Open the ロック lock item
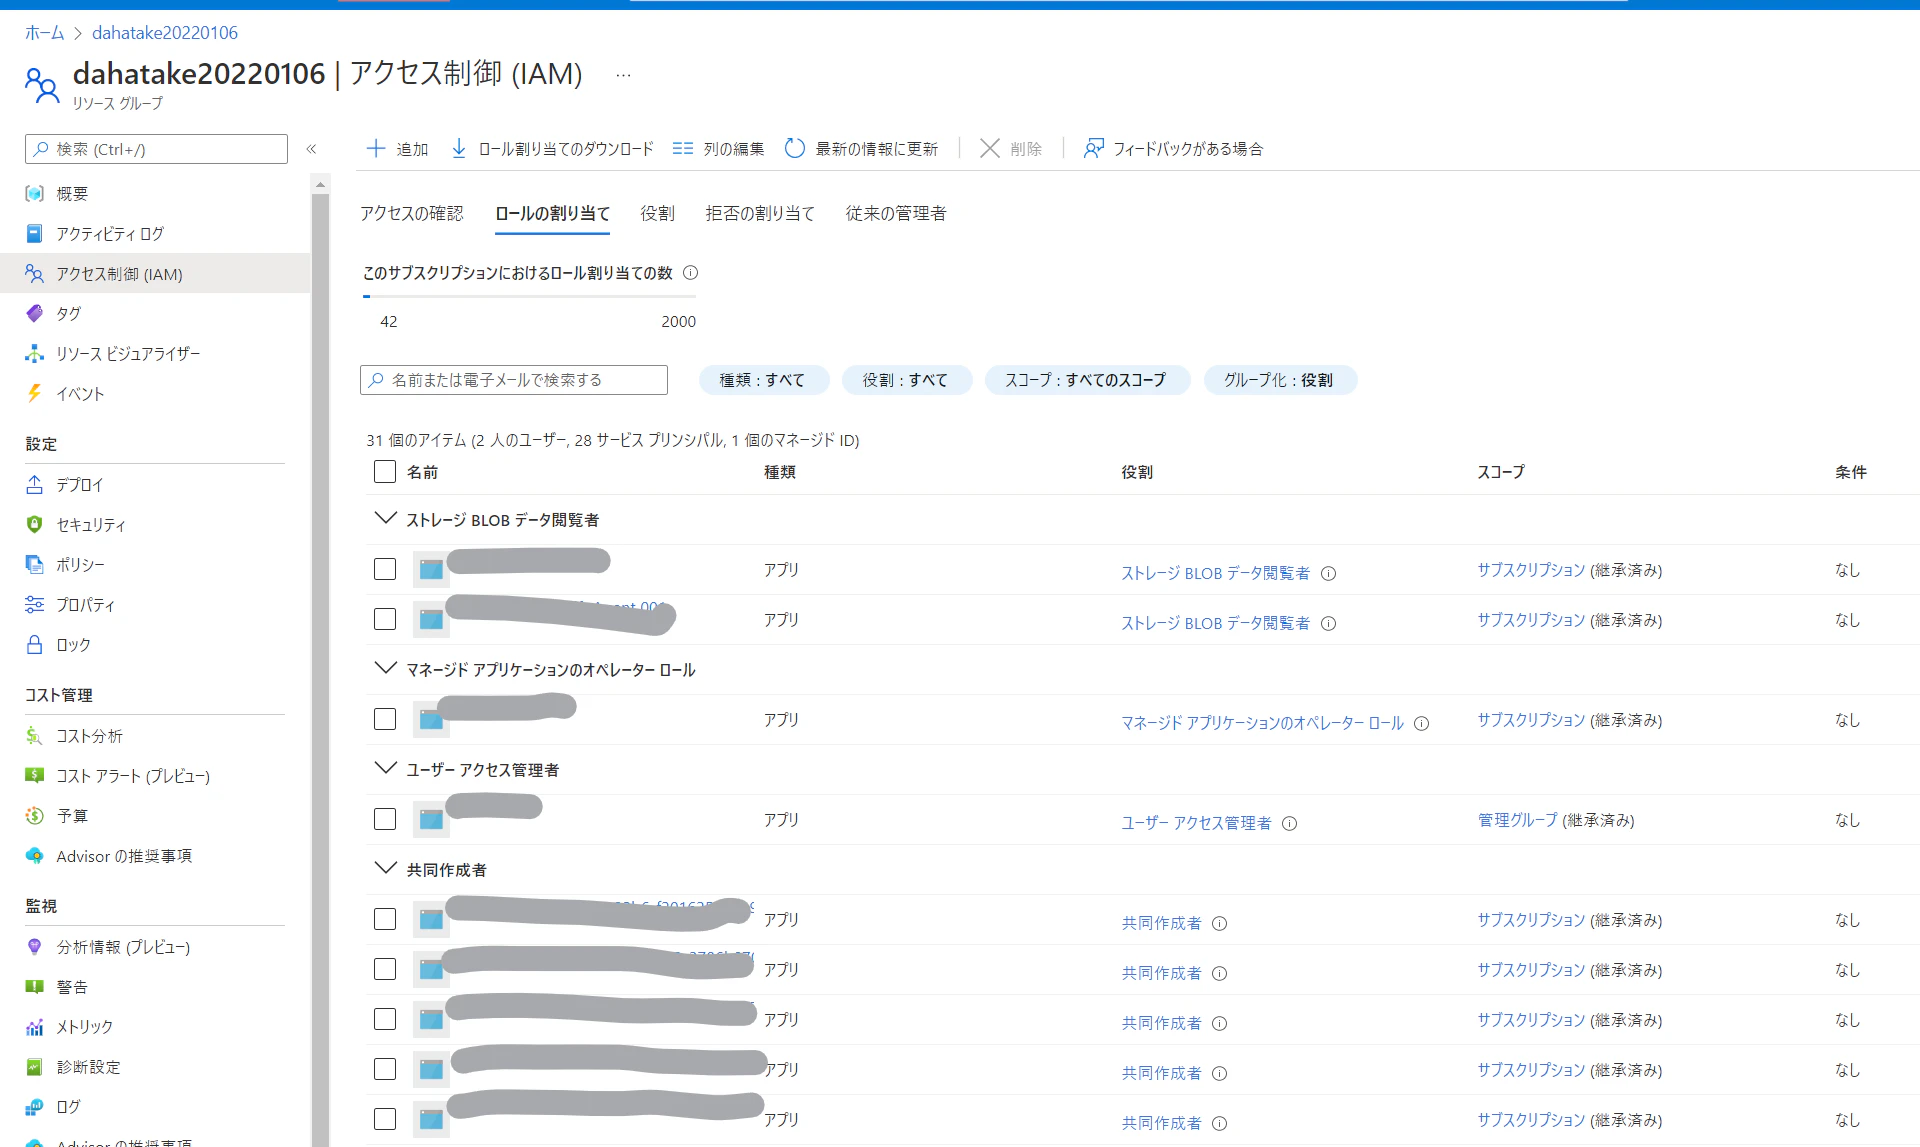The image size is (1920, 1147). point(73,644)
